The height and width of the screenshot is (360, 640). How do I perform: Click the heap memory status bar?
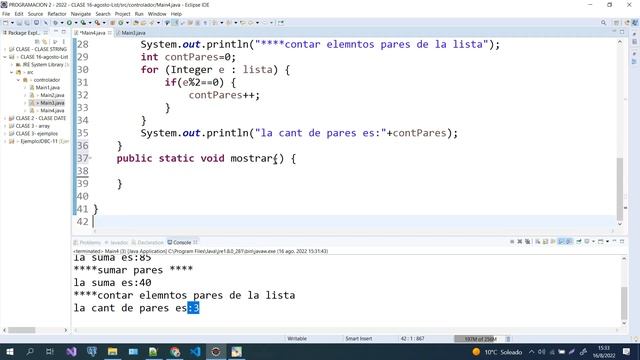point(480,339)
